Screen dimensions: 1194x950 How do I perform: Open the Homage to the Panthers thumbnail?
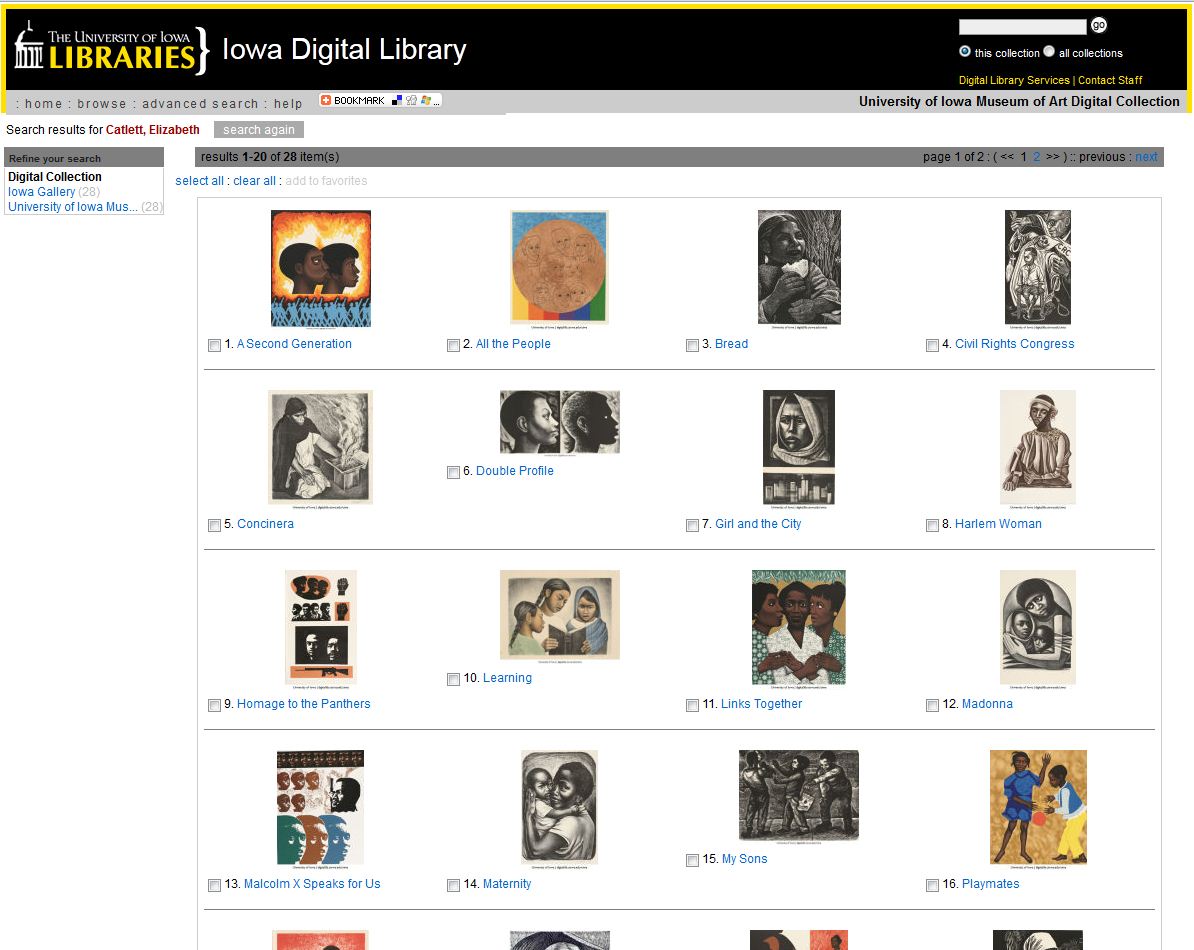(320, 628)
